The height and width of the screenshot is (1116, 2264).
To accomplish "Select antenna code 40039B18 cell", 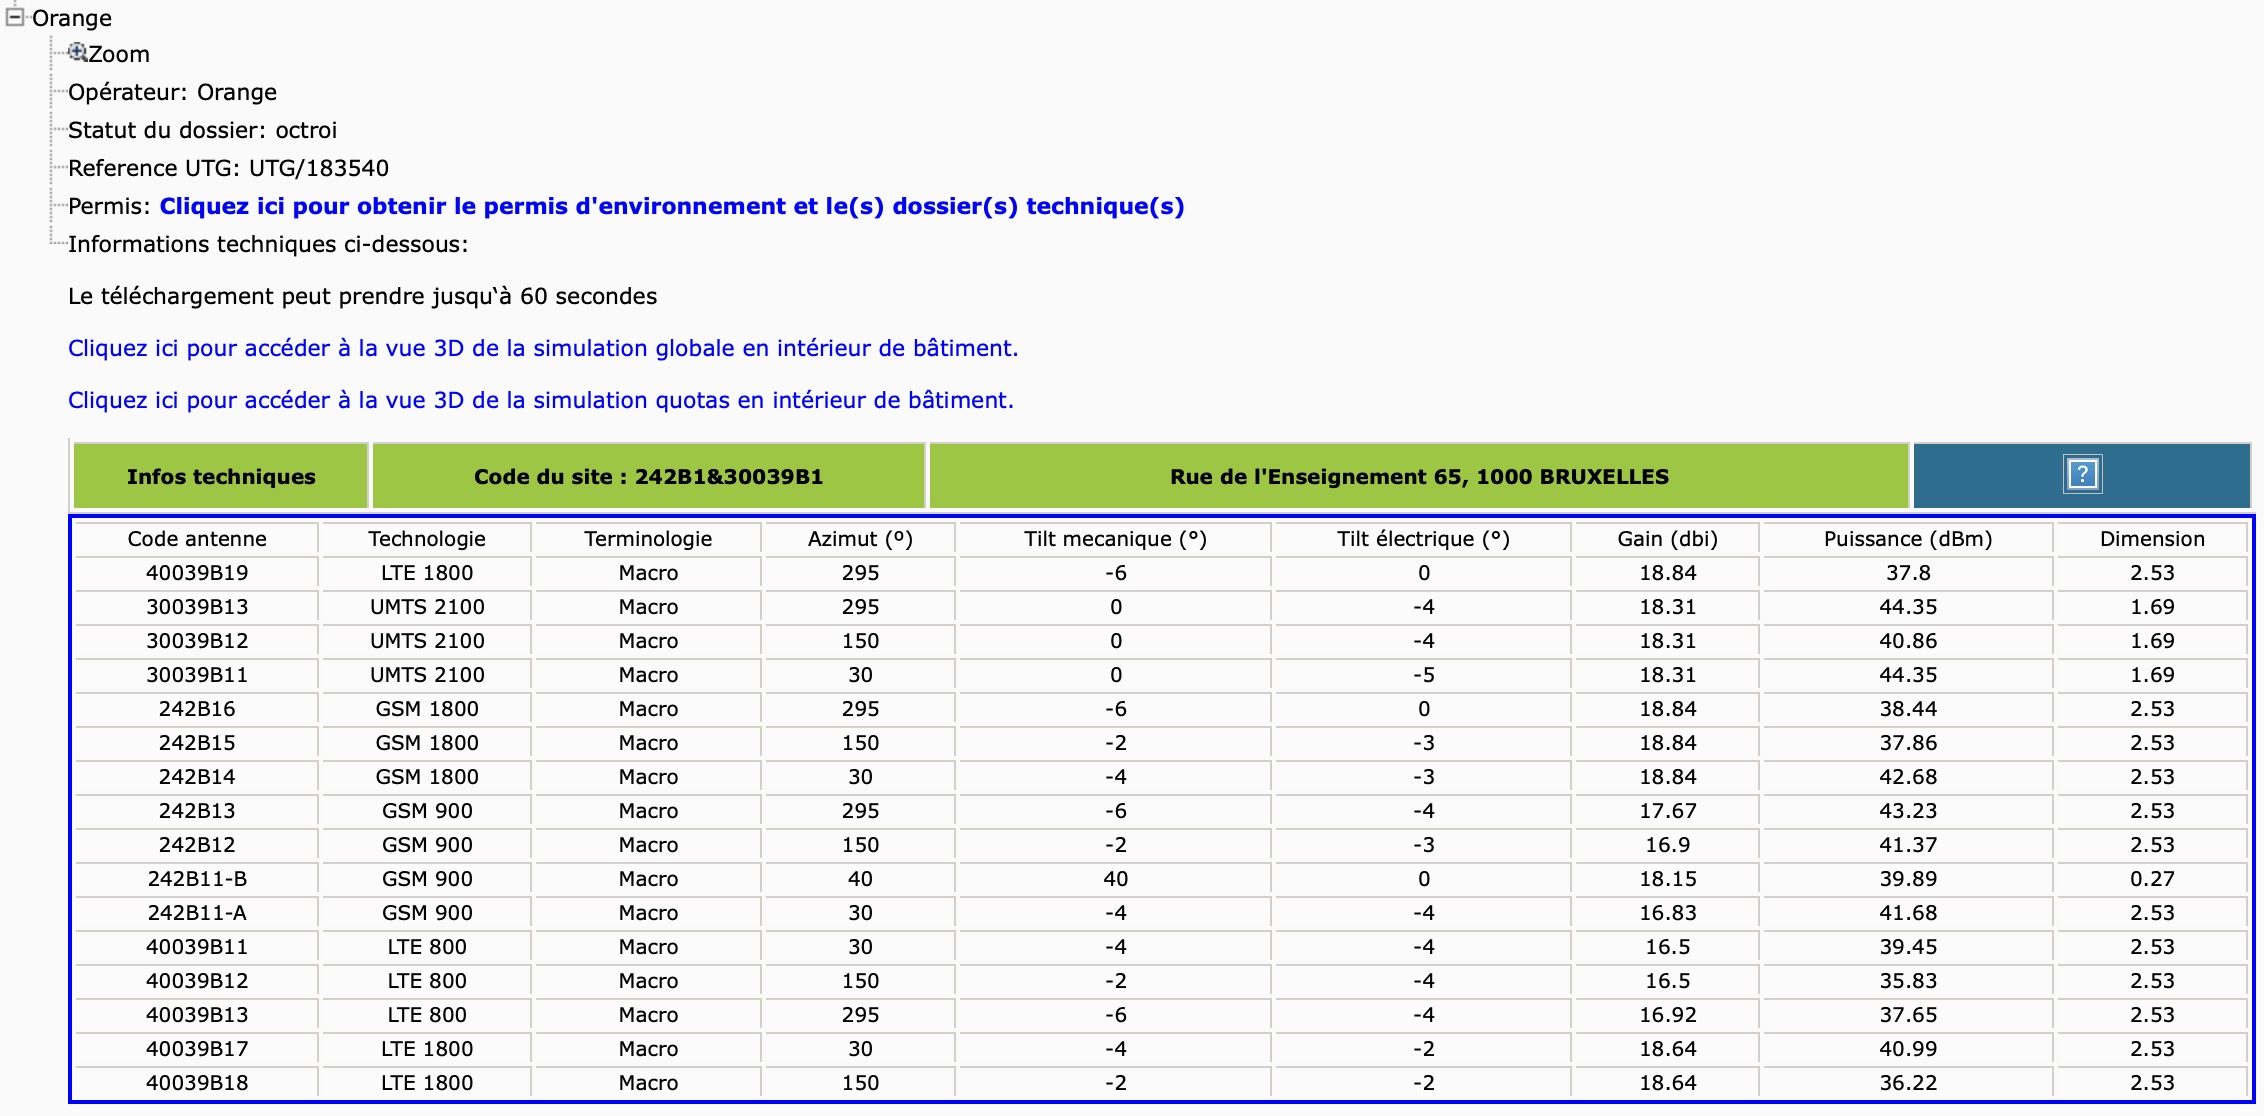I will 197,1083.
